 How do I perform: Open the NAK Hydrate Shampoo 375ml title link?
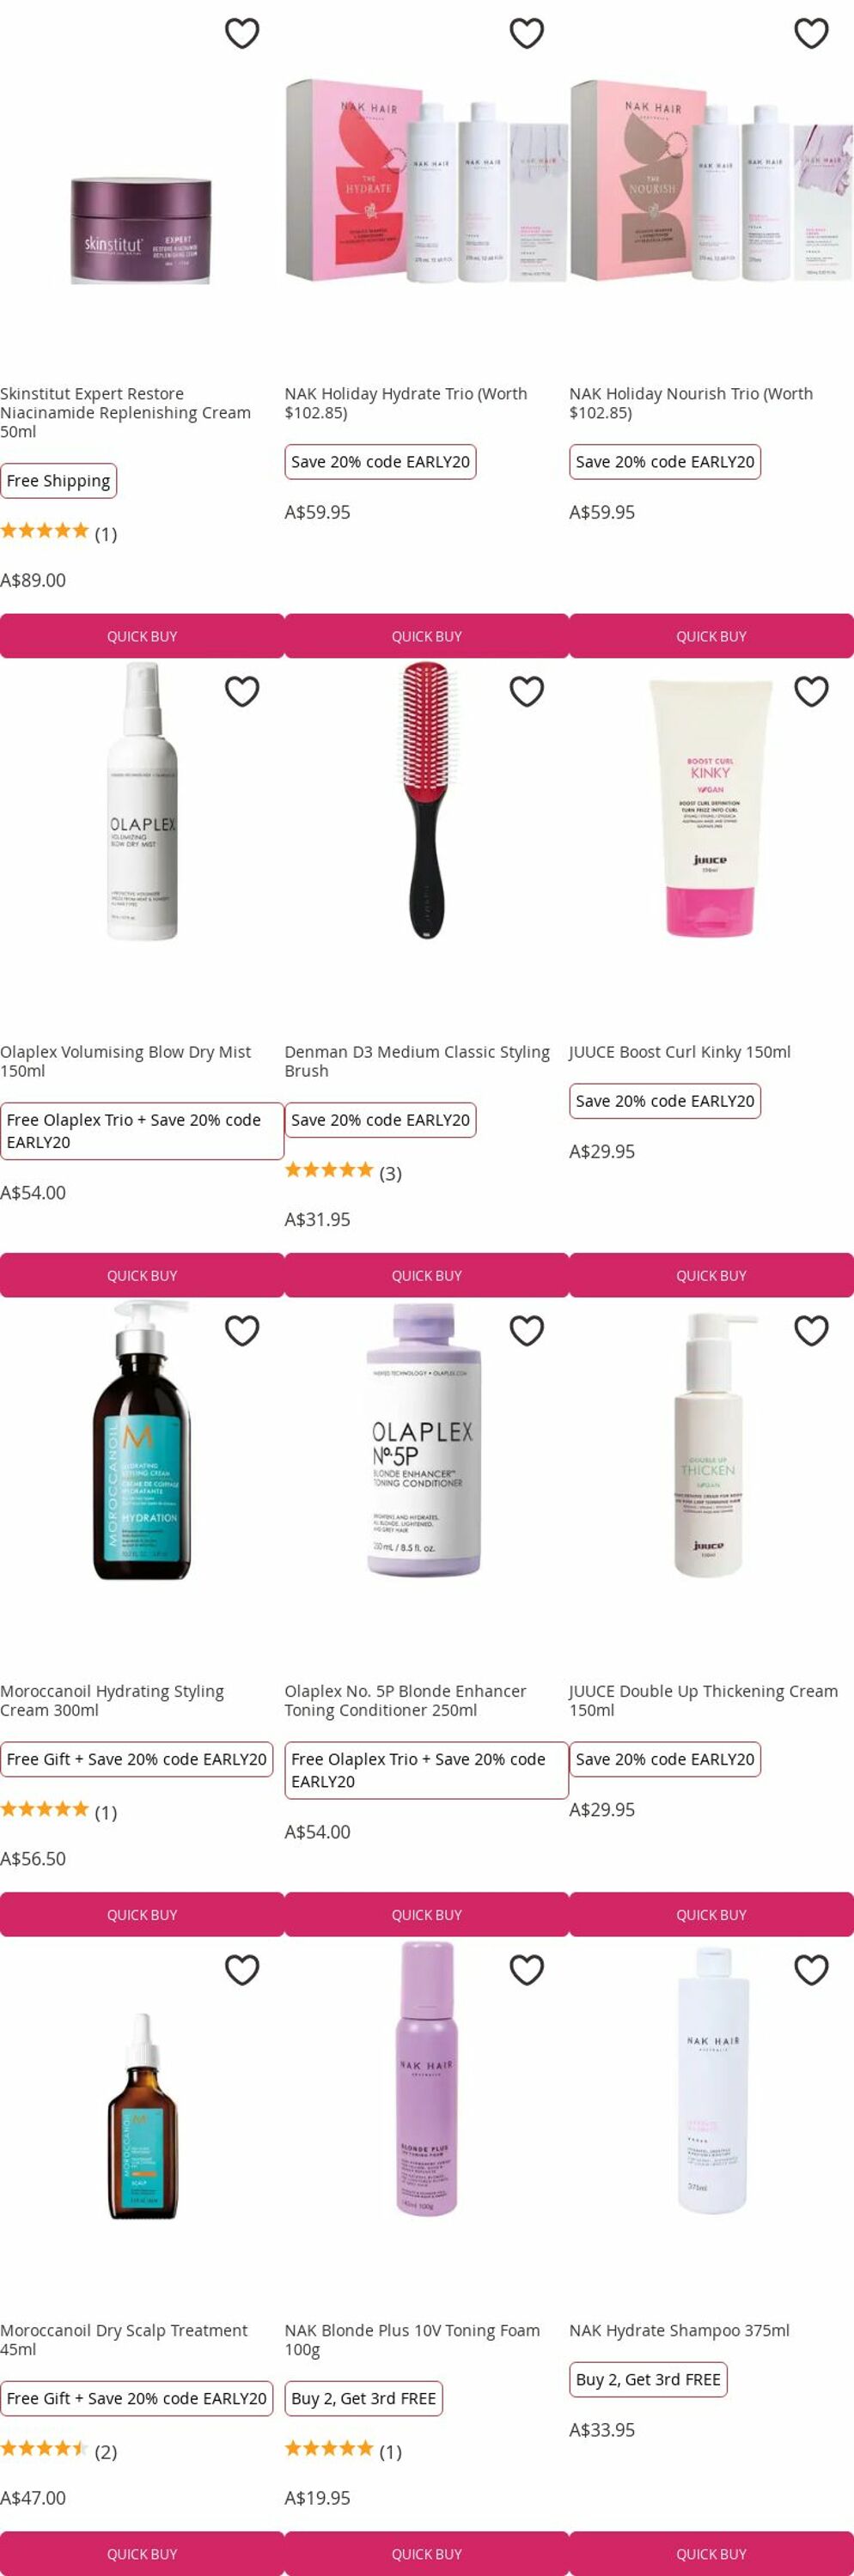679,2330
